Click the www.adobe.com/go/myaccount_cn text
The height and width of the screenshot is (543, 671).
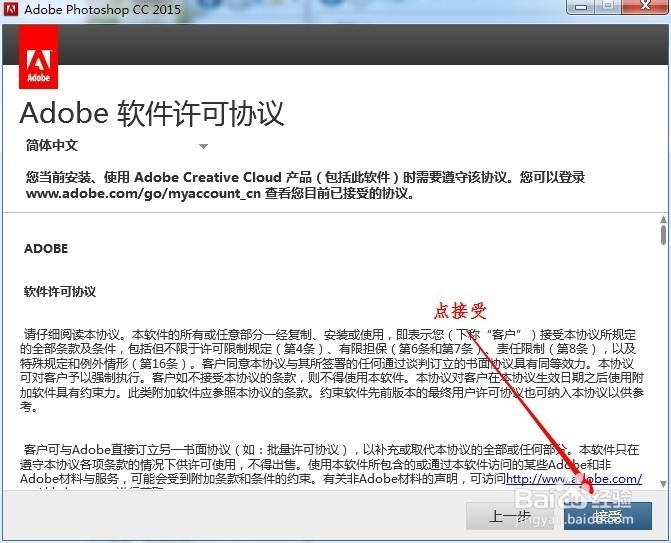click(x=143, y=193)
